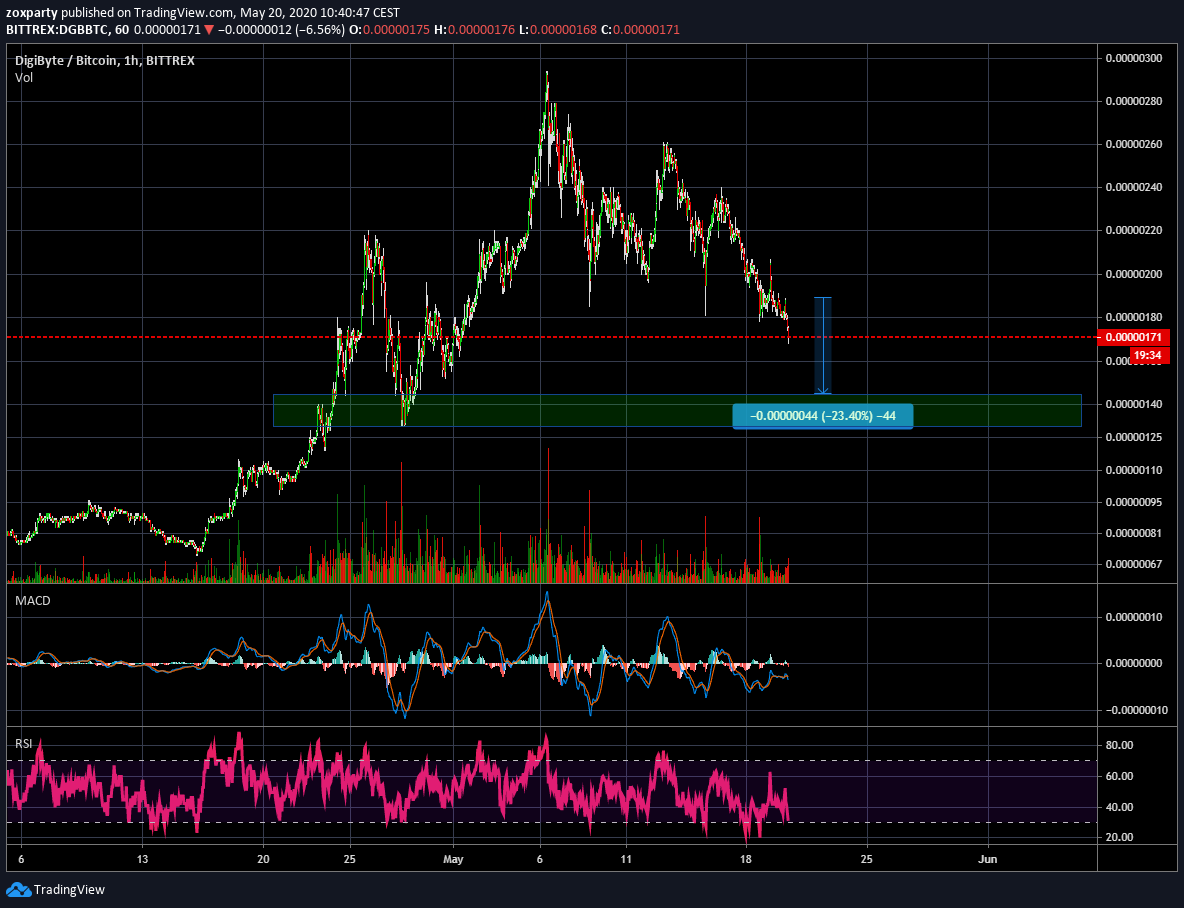The image size is (1184, 908).
Task: Click the 0.00000140 price axis label
Action: click(x=1133, y=404)
